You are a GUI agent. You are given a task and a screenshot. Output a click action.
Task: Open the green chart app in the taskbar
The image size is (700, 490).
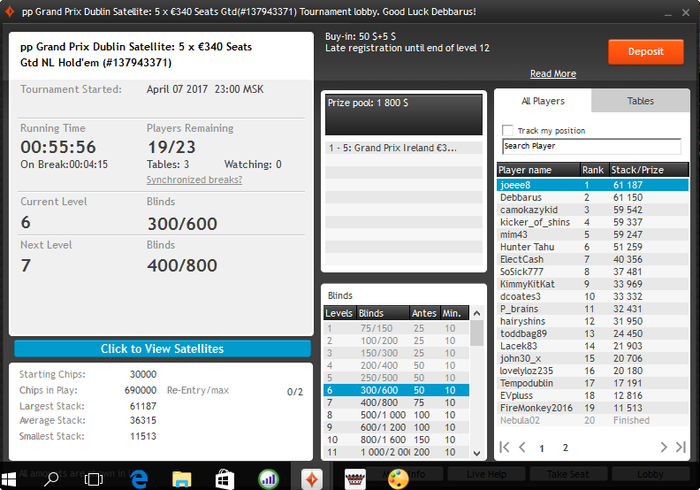[x=268, y=479]
